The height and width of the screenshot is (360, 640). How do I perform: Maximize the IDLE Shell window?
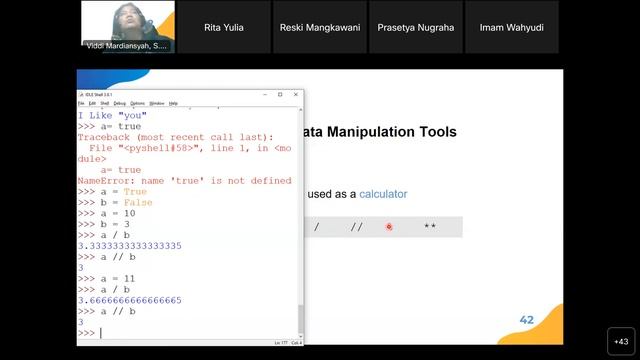click(280, 94)
